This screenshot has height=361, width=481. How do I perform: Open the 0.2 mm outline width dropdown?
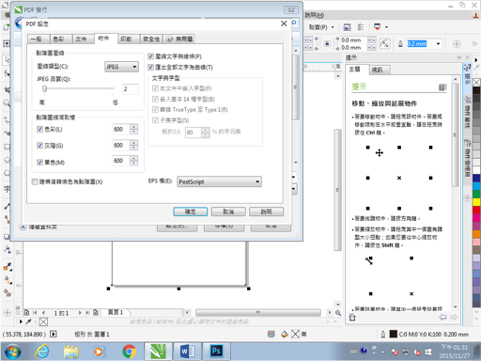[x=438, y=44]
